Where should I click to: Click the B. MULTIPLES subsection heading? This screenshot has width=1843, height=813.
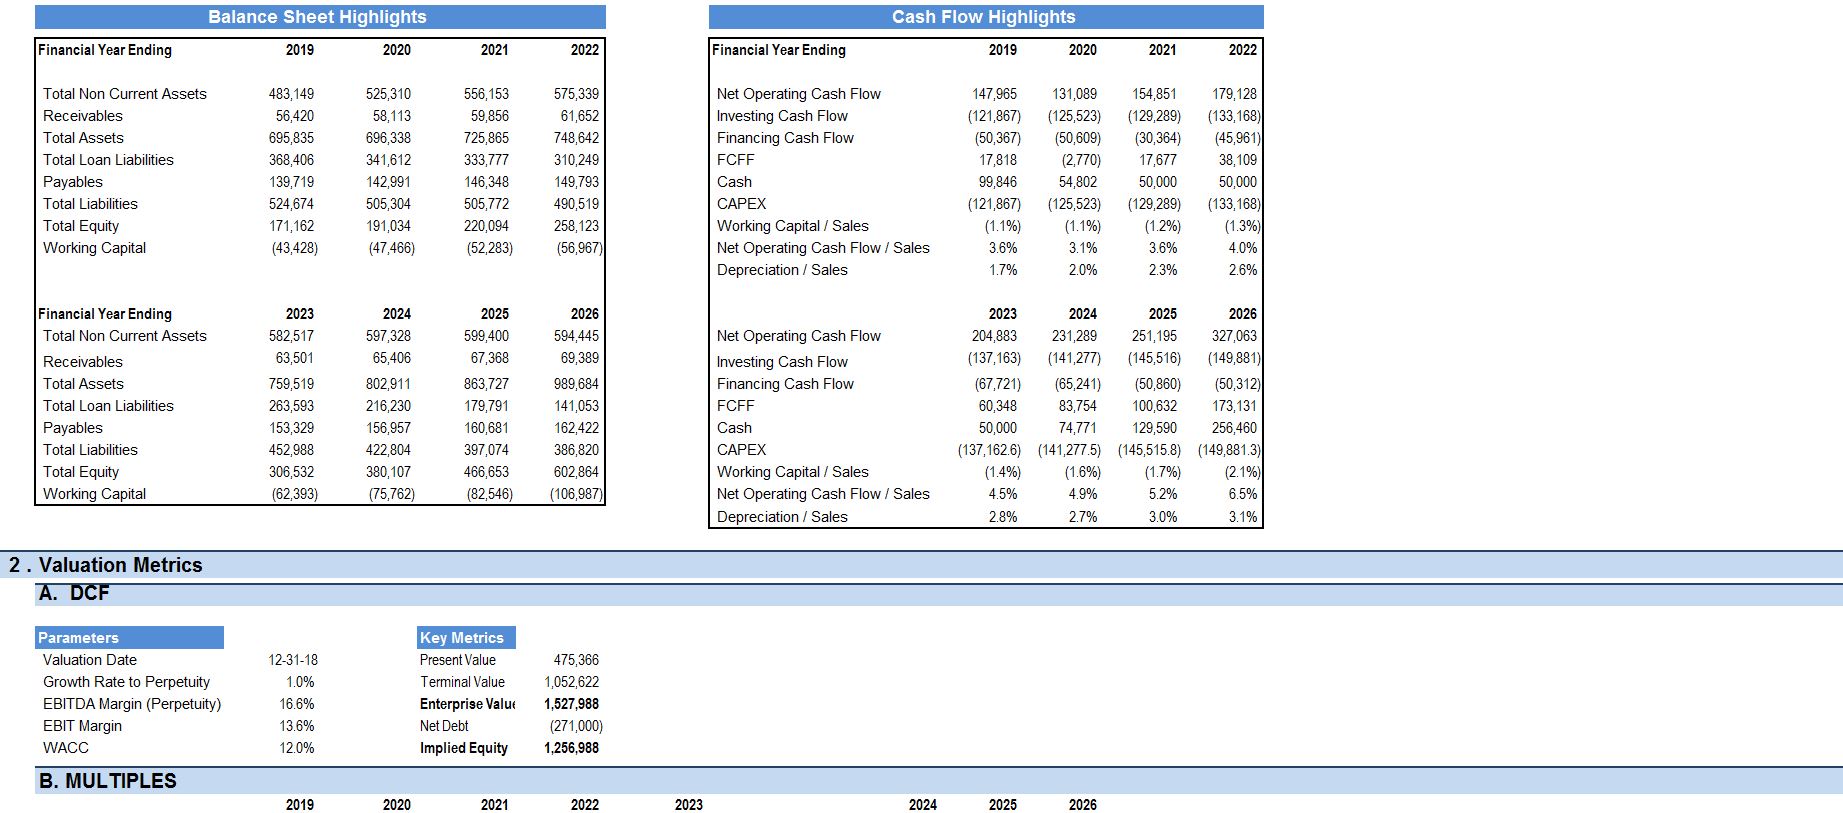click(x=107, y=781)
